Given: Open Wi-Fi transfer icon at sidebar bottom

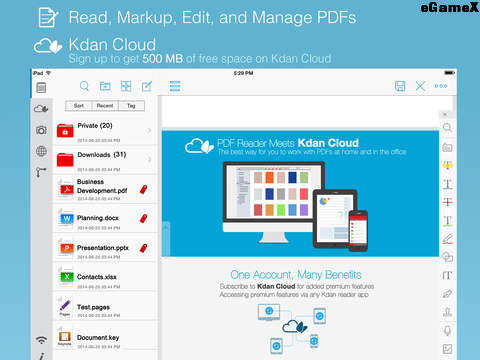Looking at the screenshot, I should click(x=41, y=340).
